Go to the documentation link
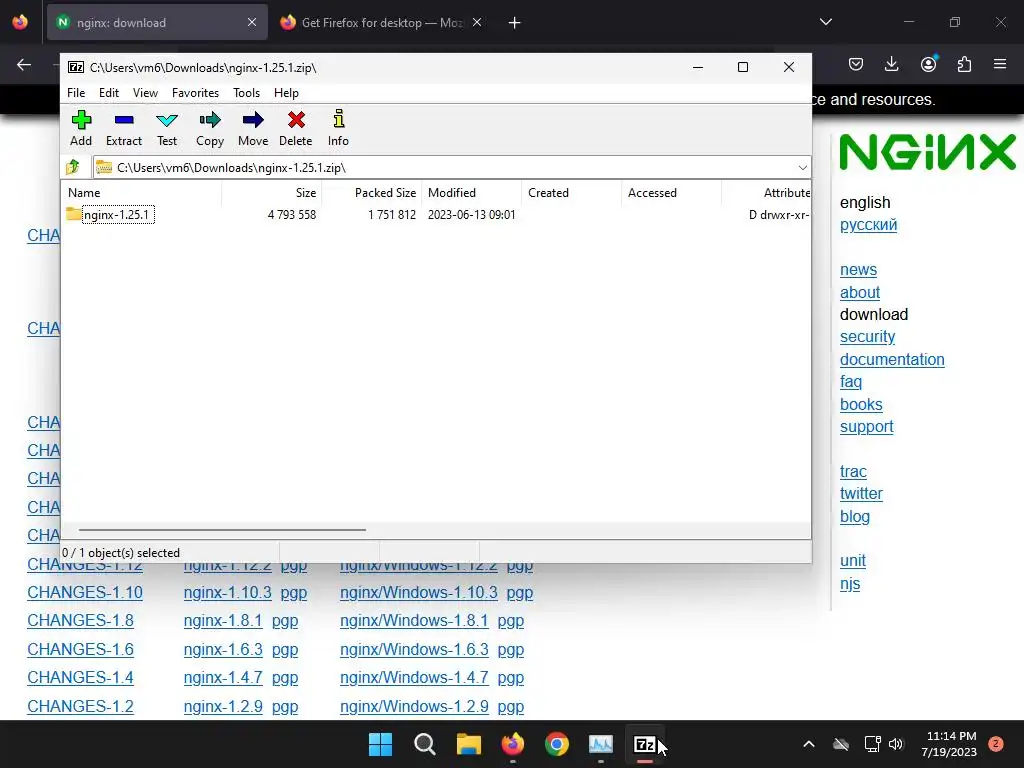 tap(892, 359)
